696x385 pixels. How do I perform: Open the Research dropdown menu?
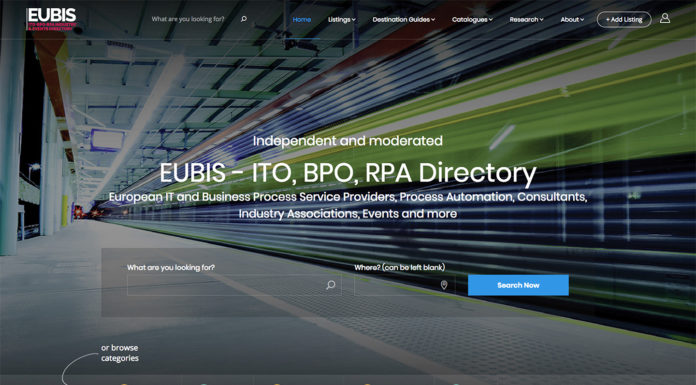point(526,20)
